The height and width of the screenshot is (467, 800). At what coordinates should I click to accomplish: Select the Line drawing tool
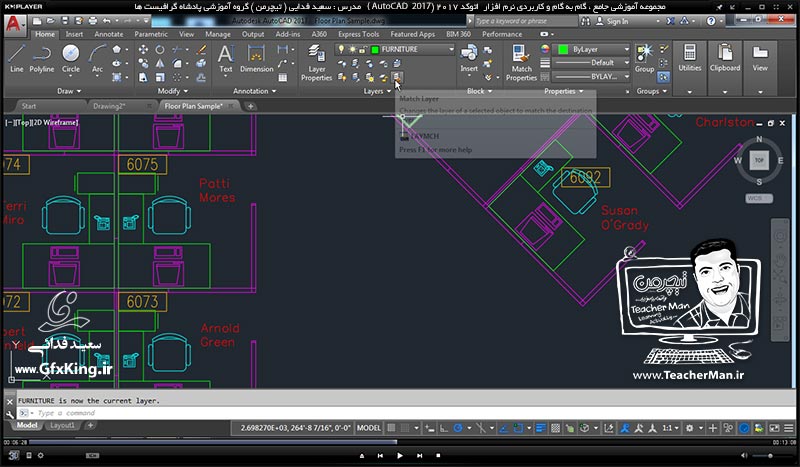pos(16,58)
